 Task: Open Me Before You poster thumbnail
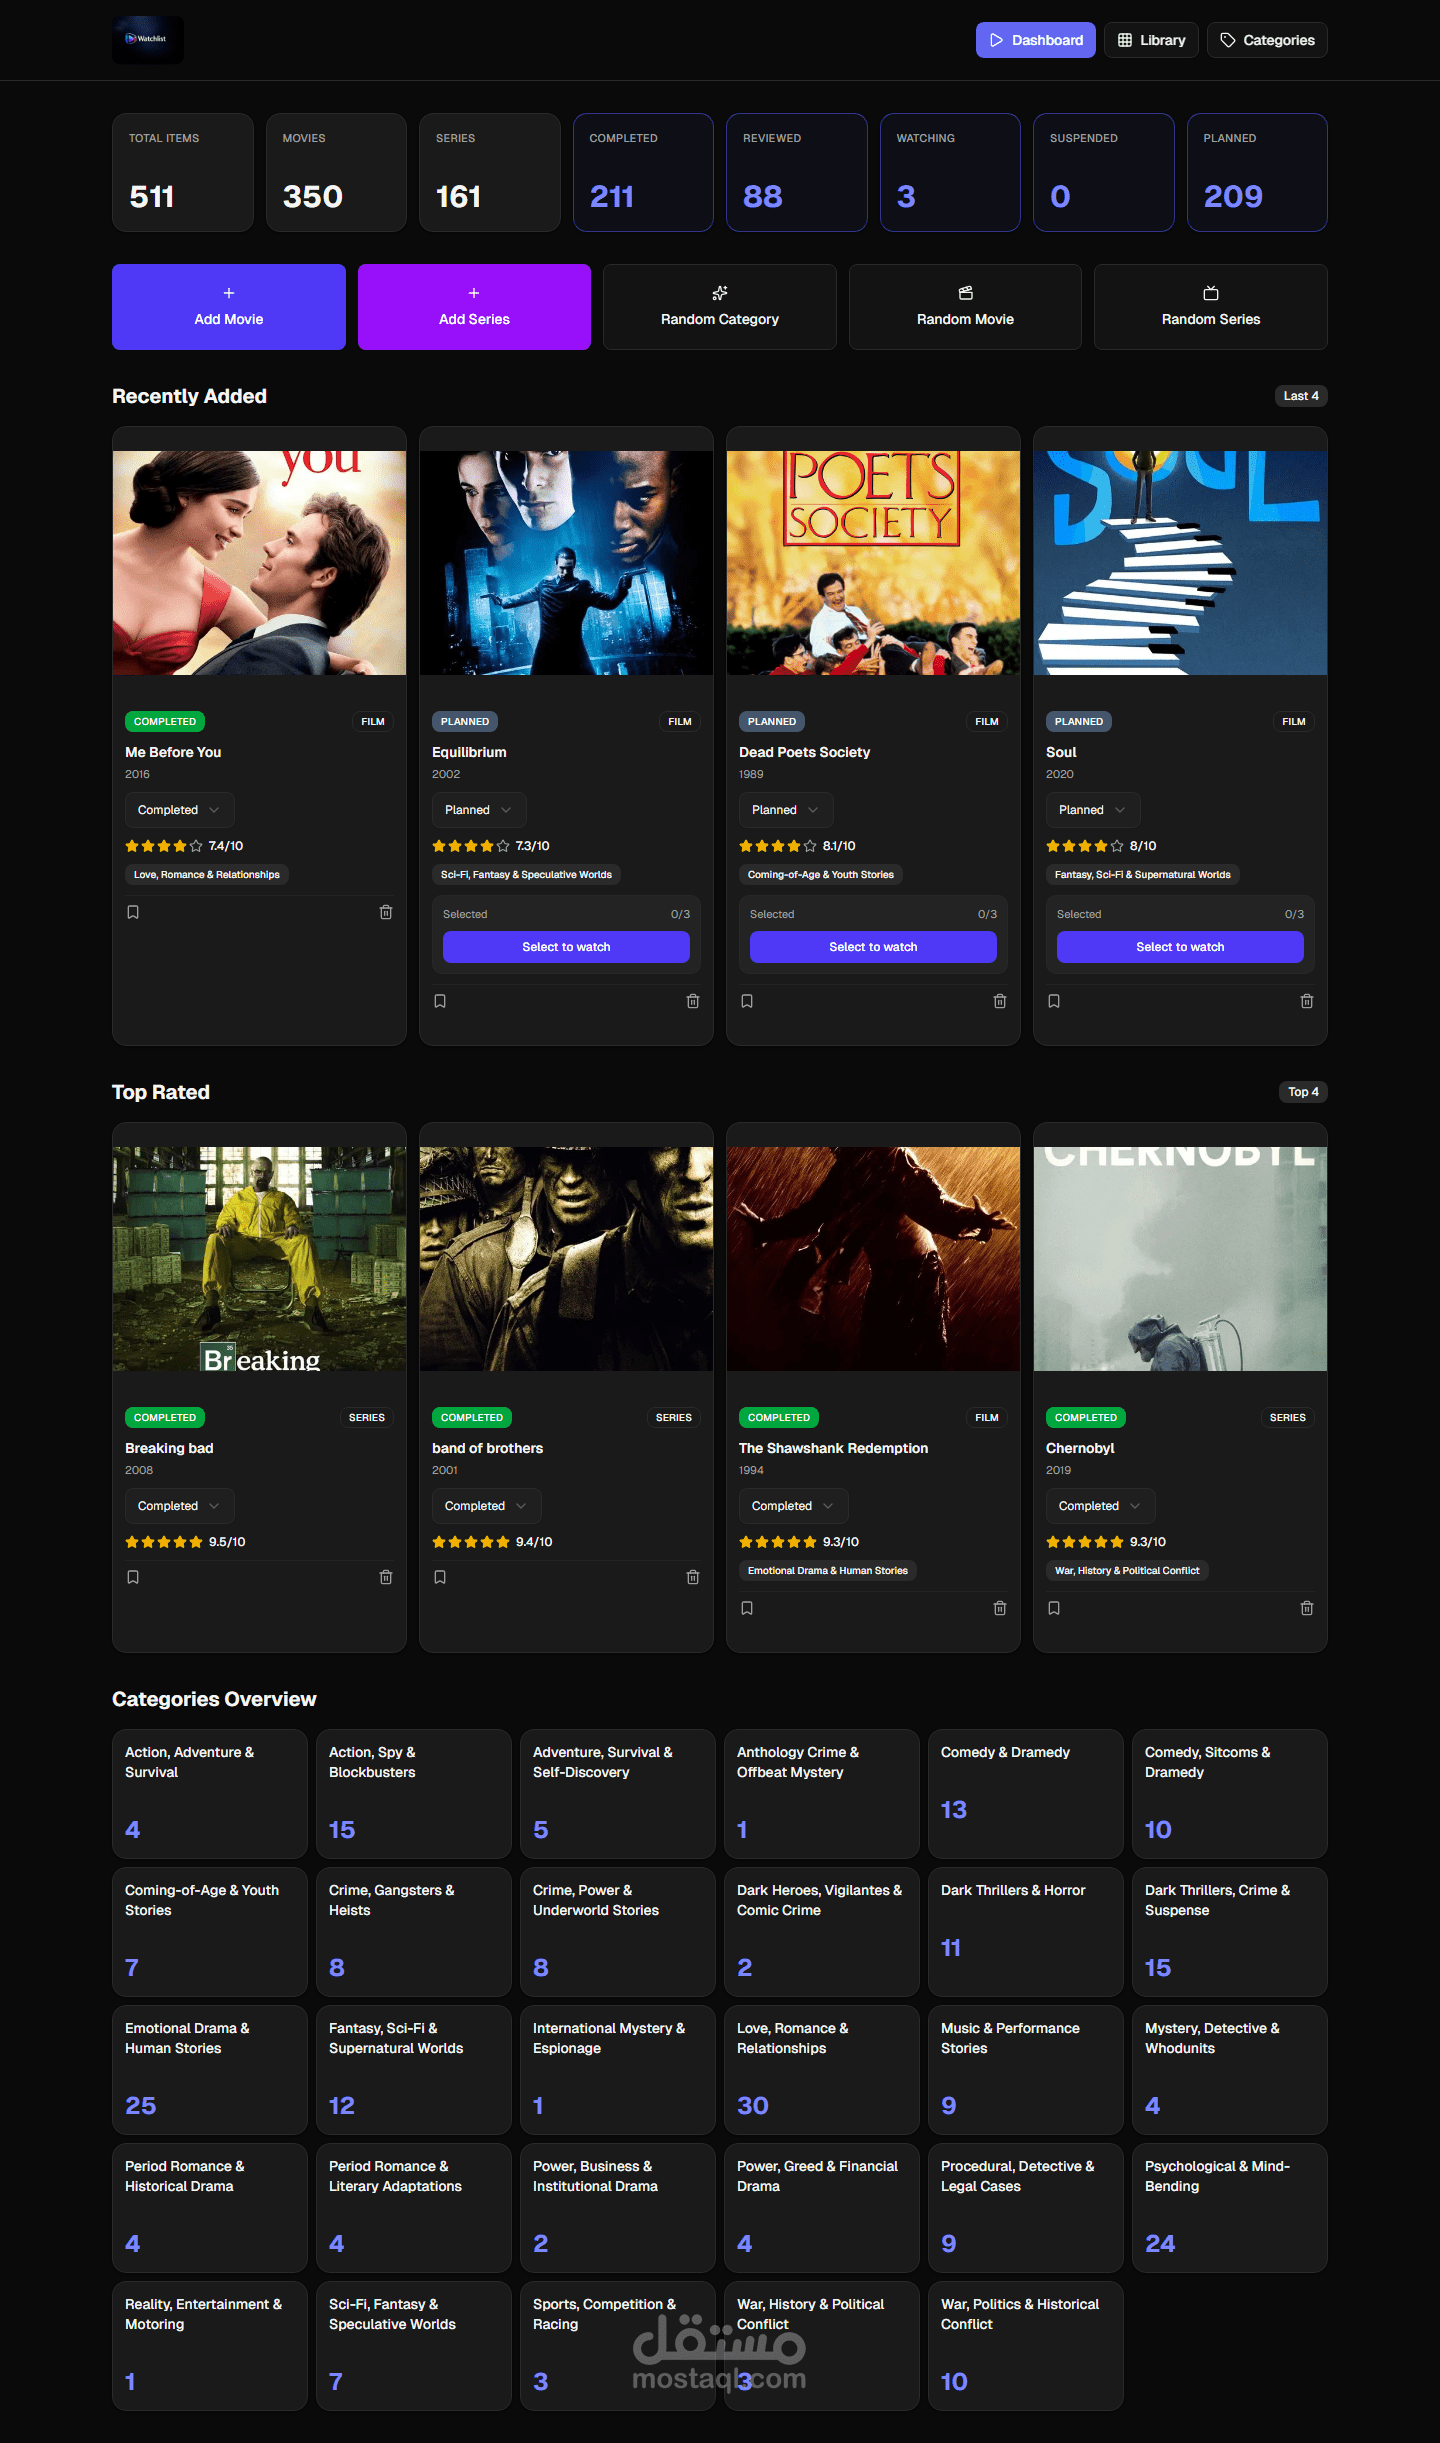click(x=259, y=563)
